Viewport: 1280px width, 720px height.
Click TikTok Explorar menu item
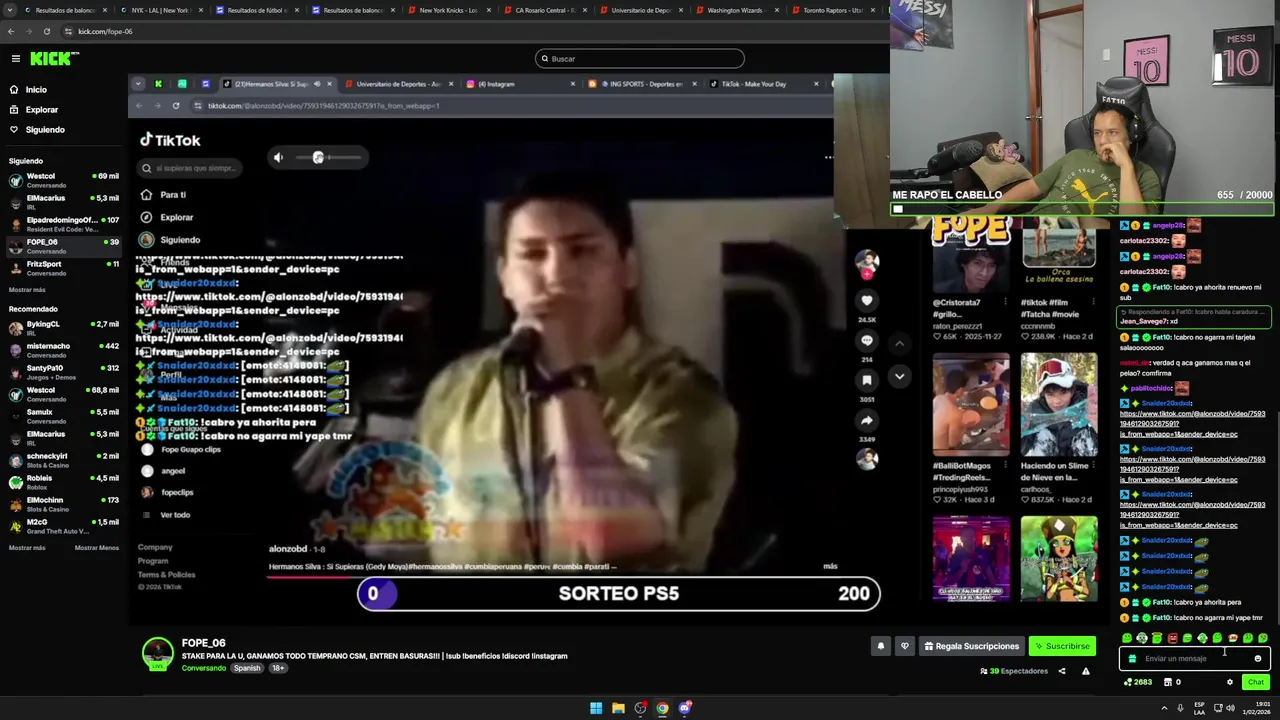pos(167,217)
